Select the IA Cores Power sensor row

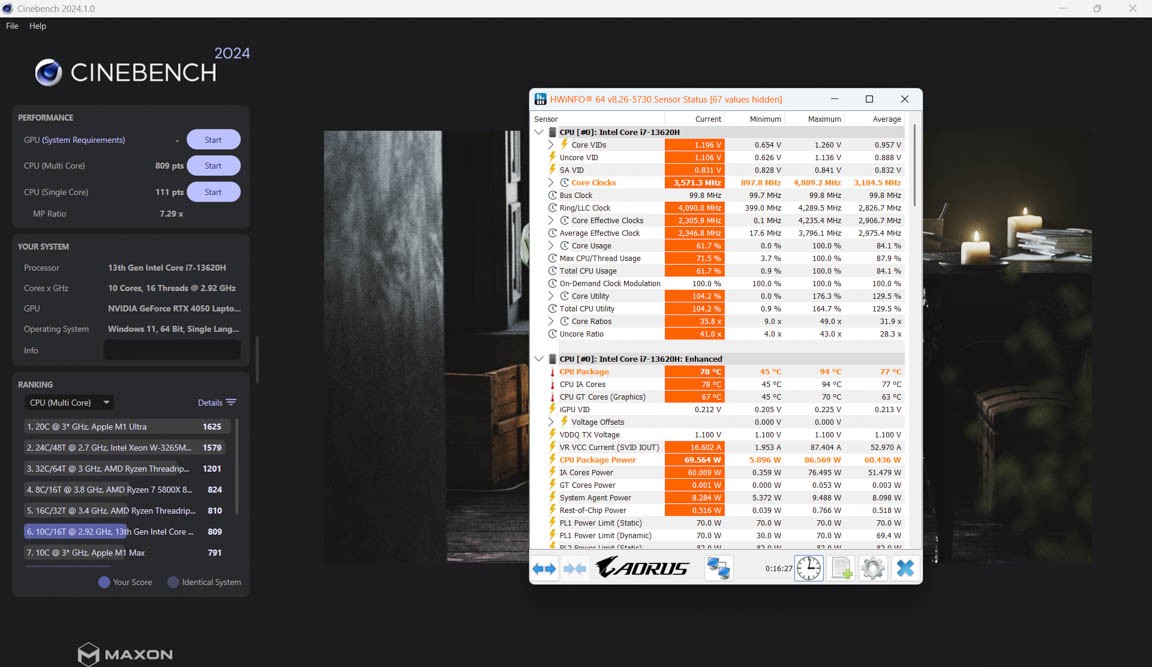tap(719, 472)
